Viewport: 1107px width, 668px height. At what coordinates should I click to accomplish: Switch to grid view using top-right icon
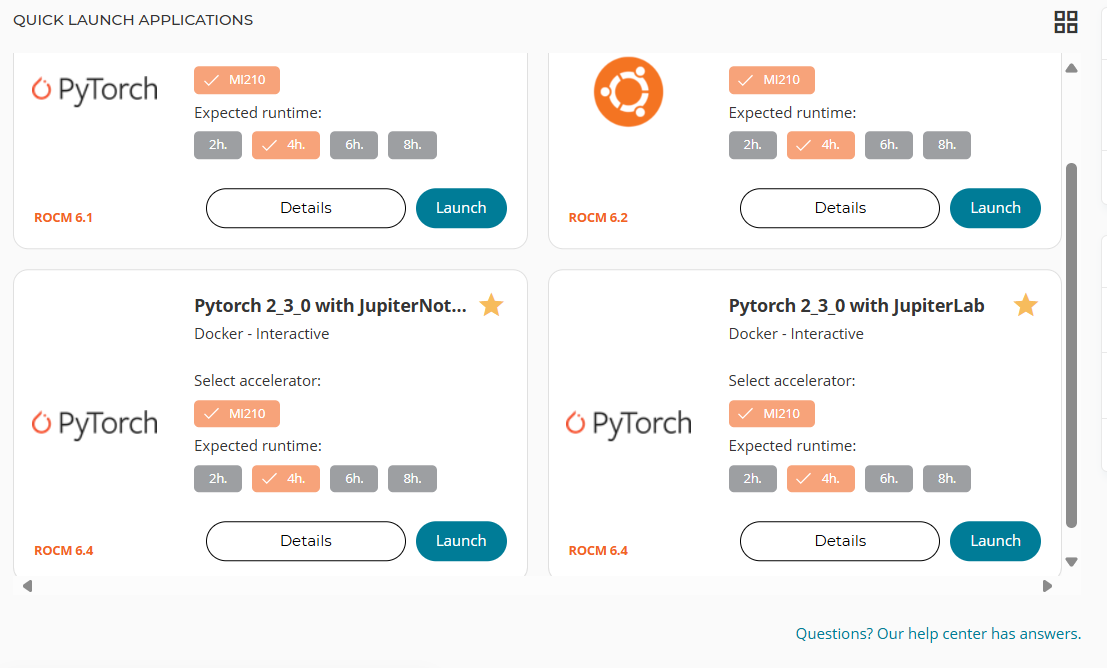pos(1065,22)
